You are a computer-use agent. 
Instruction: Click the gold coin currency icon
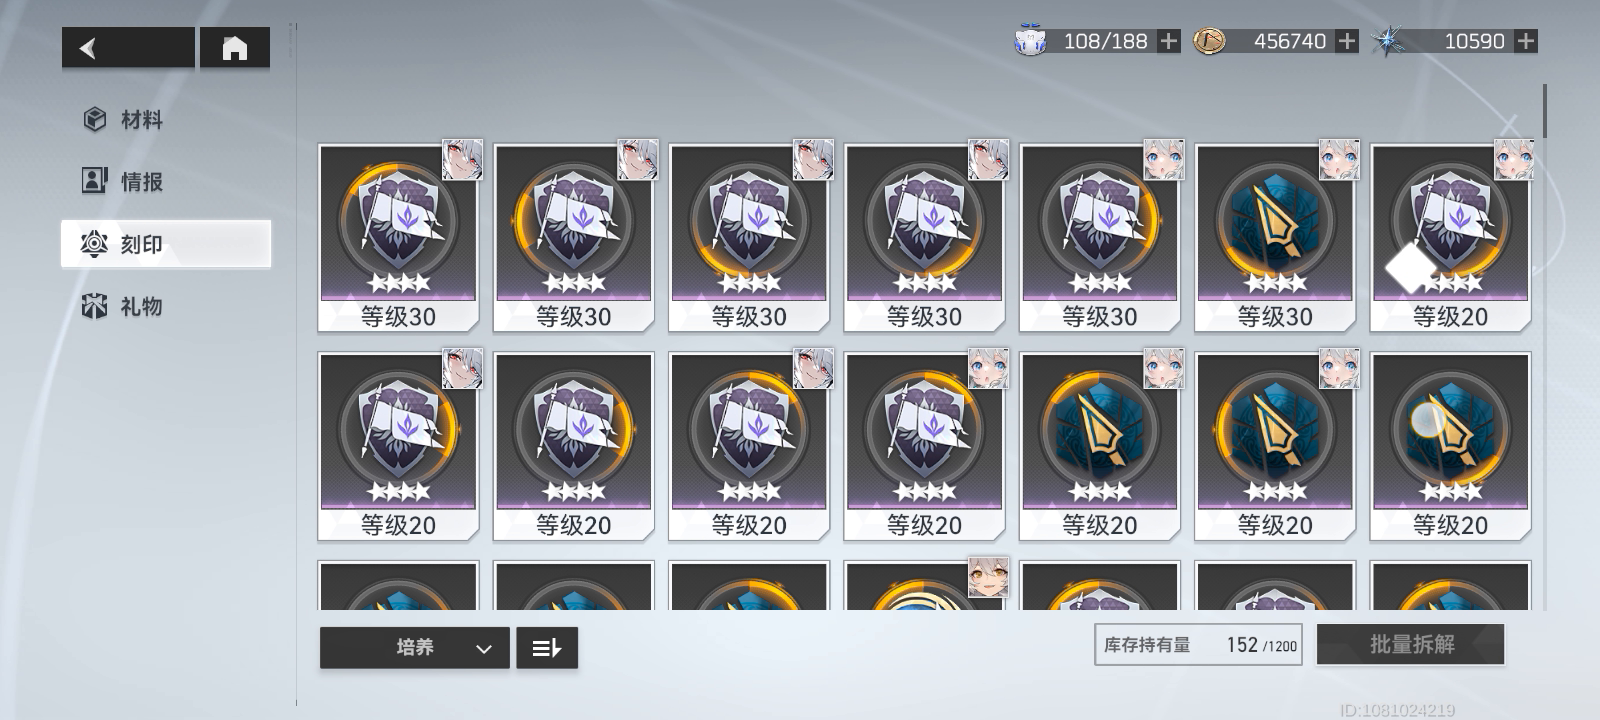1209,41
